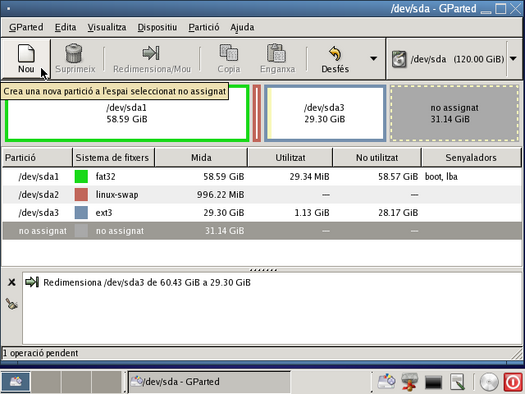Open the Edita menu
Screen dimensions: 525x394
pos(65,27)
